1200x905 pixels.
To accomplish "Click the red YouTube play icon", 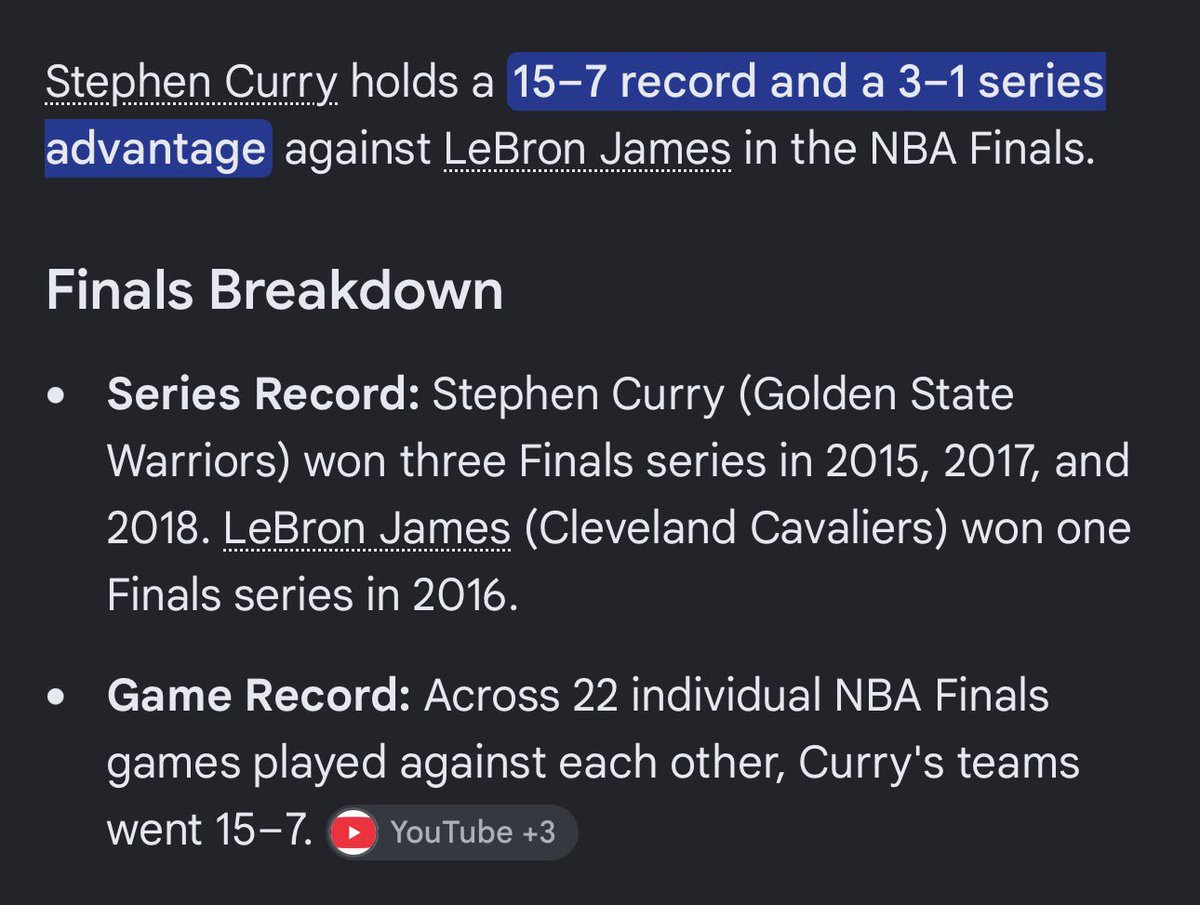I will [354, 832].
